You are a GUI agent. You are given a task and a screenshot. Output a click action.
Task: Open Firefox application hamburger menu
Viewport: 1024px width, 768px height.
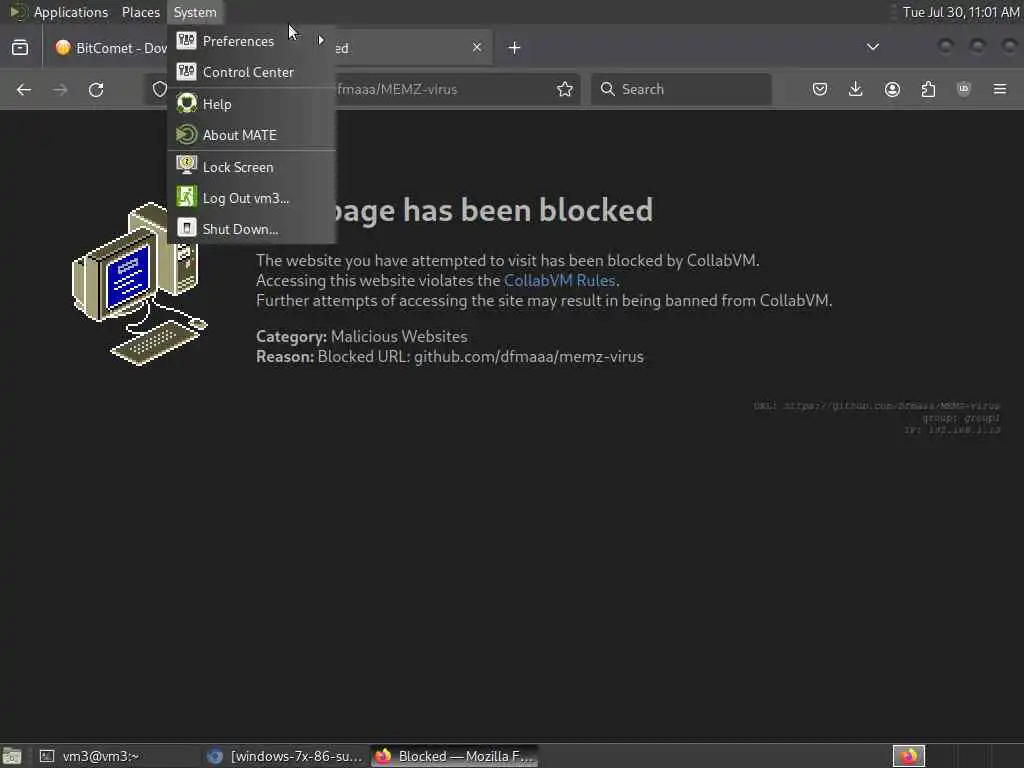coord(1000,89)
